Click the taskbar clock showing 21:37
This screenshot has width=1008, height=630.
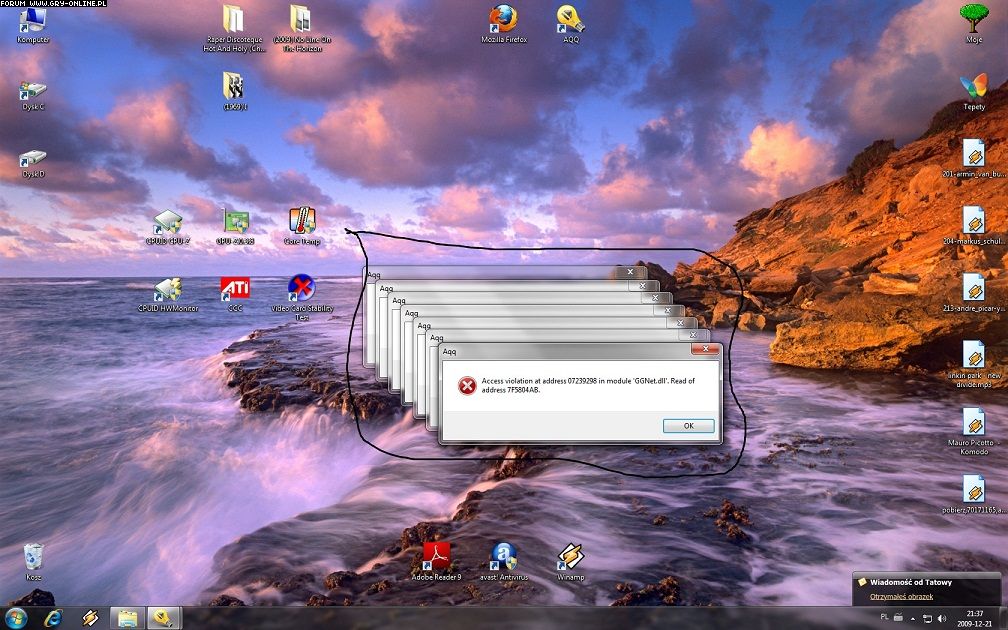(974, 618)
